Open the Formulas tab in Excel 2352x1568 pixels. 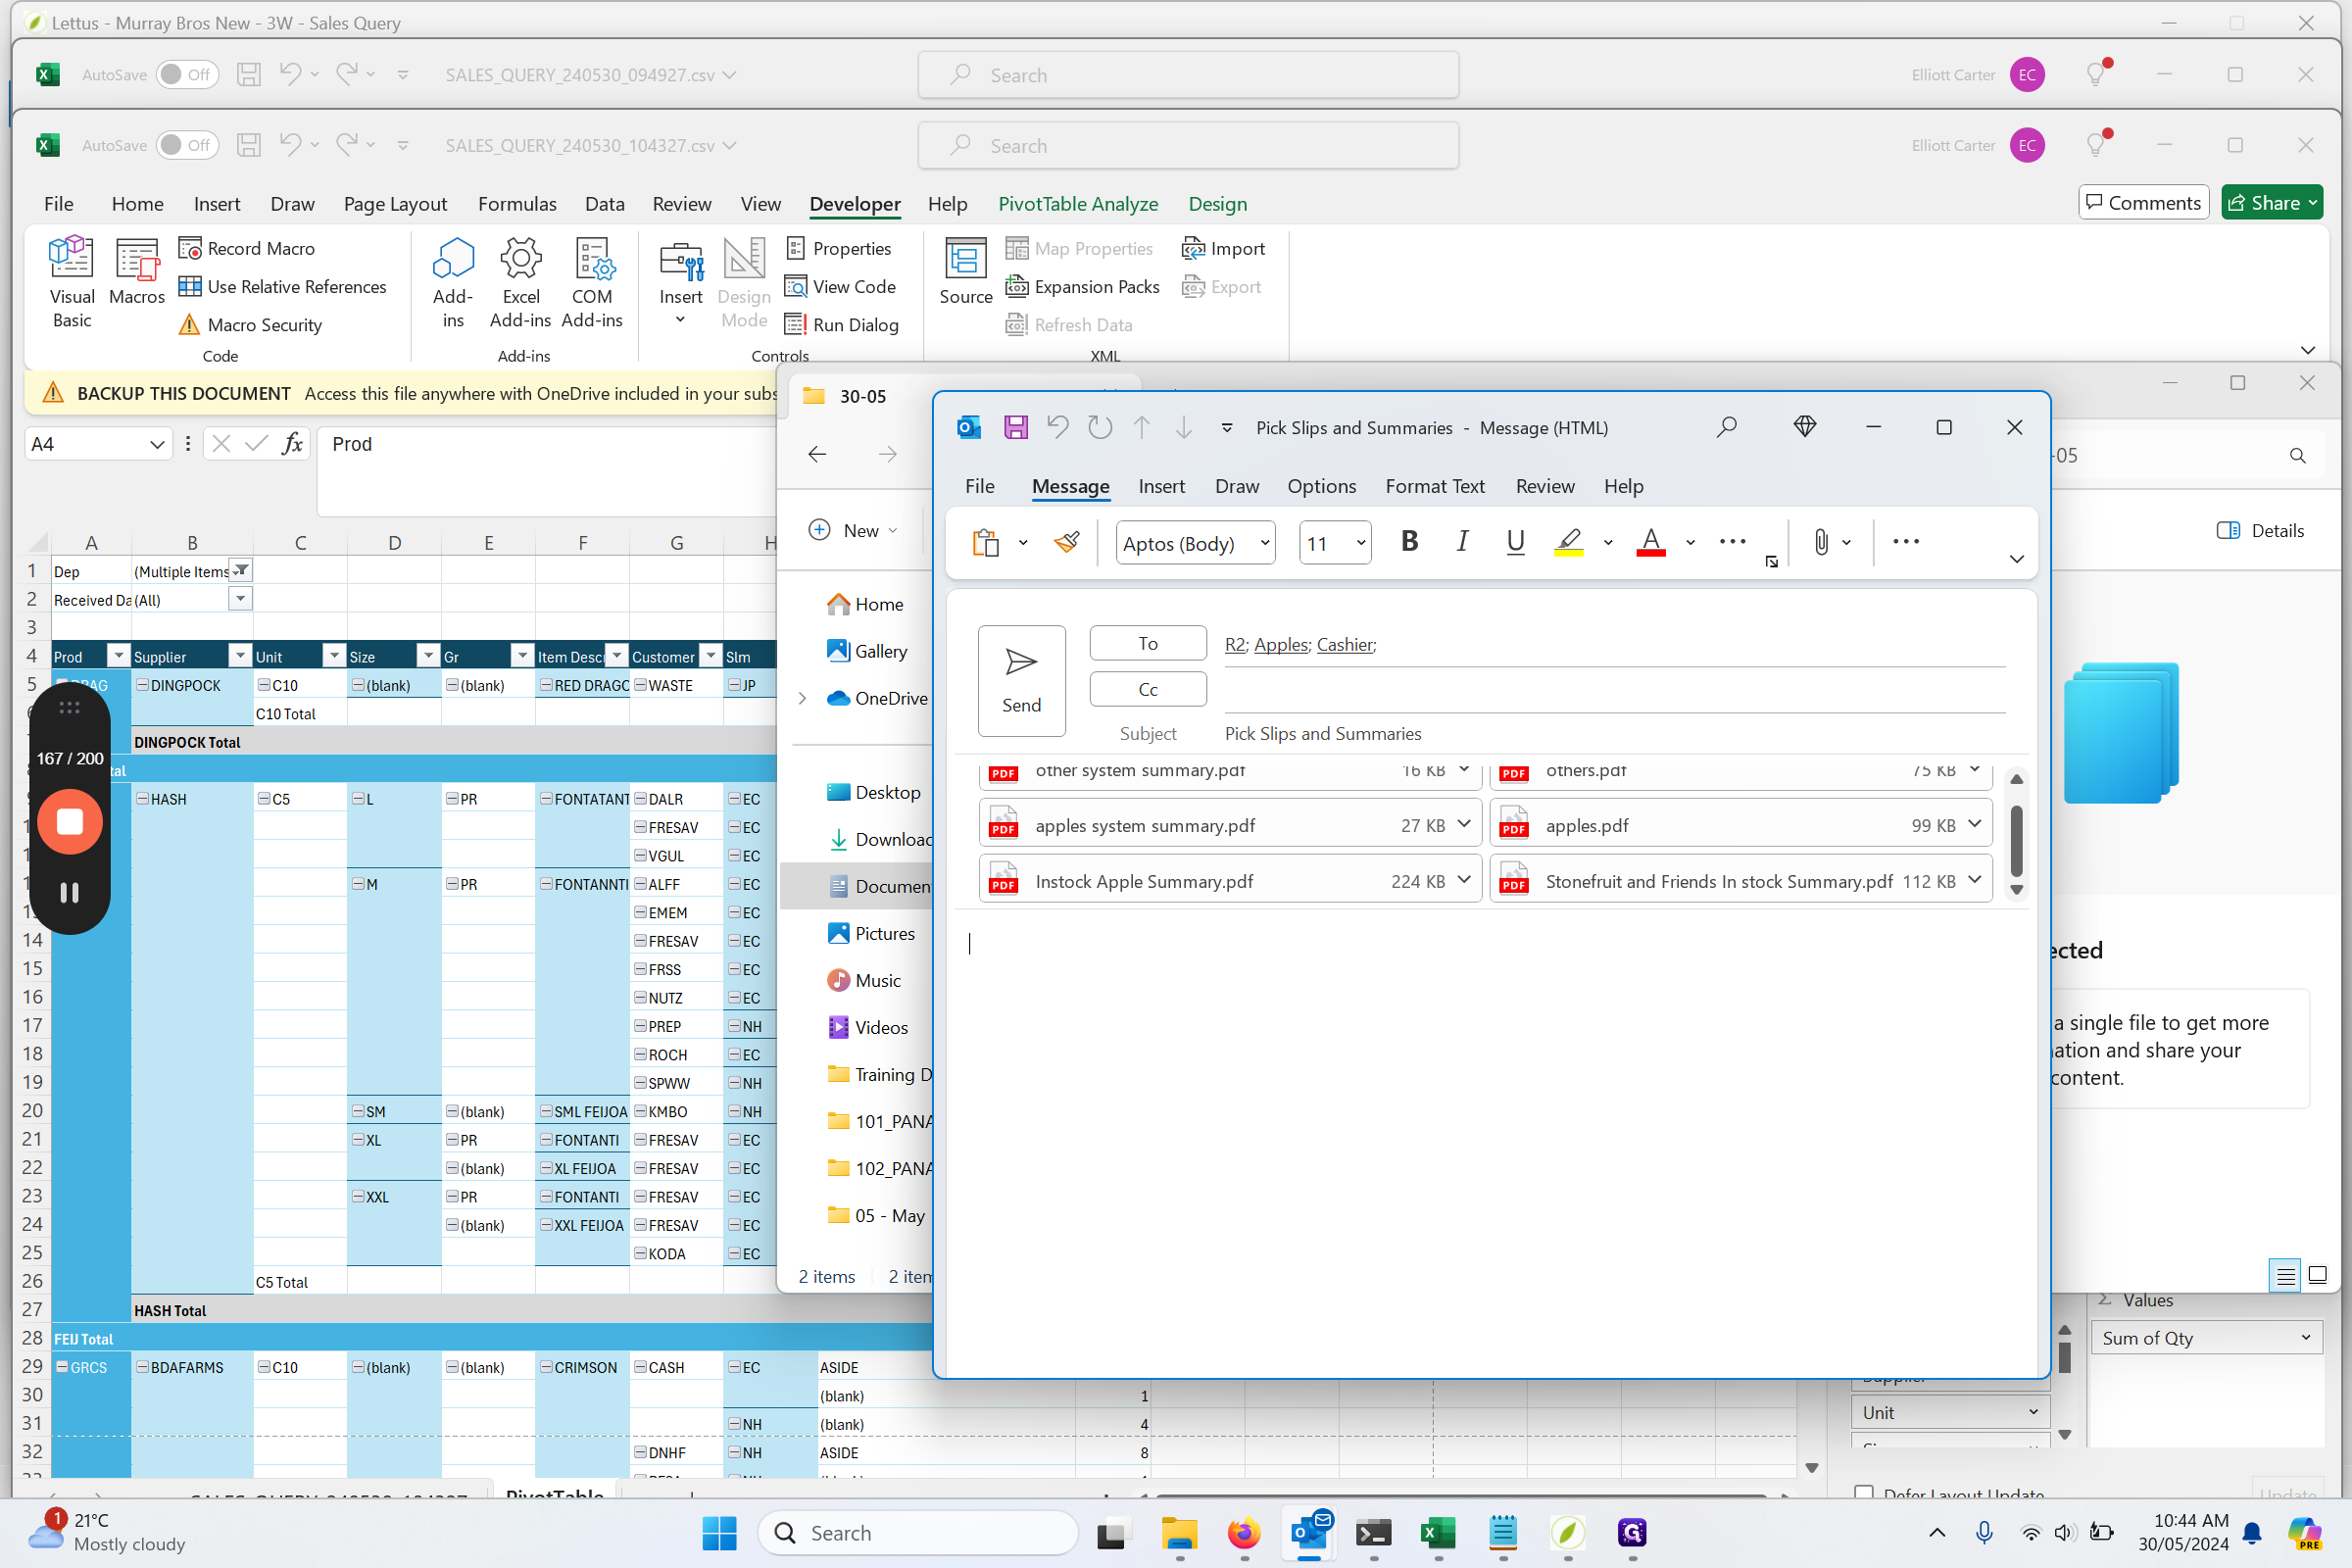517,204
